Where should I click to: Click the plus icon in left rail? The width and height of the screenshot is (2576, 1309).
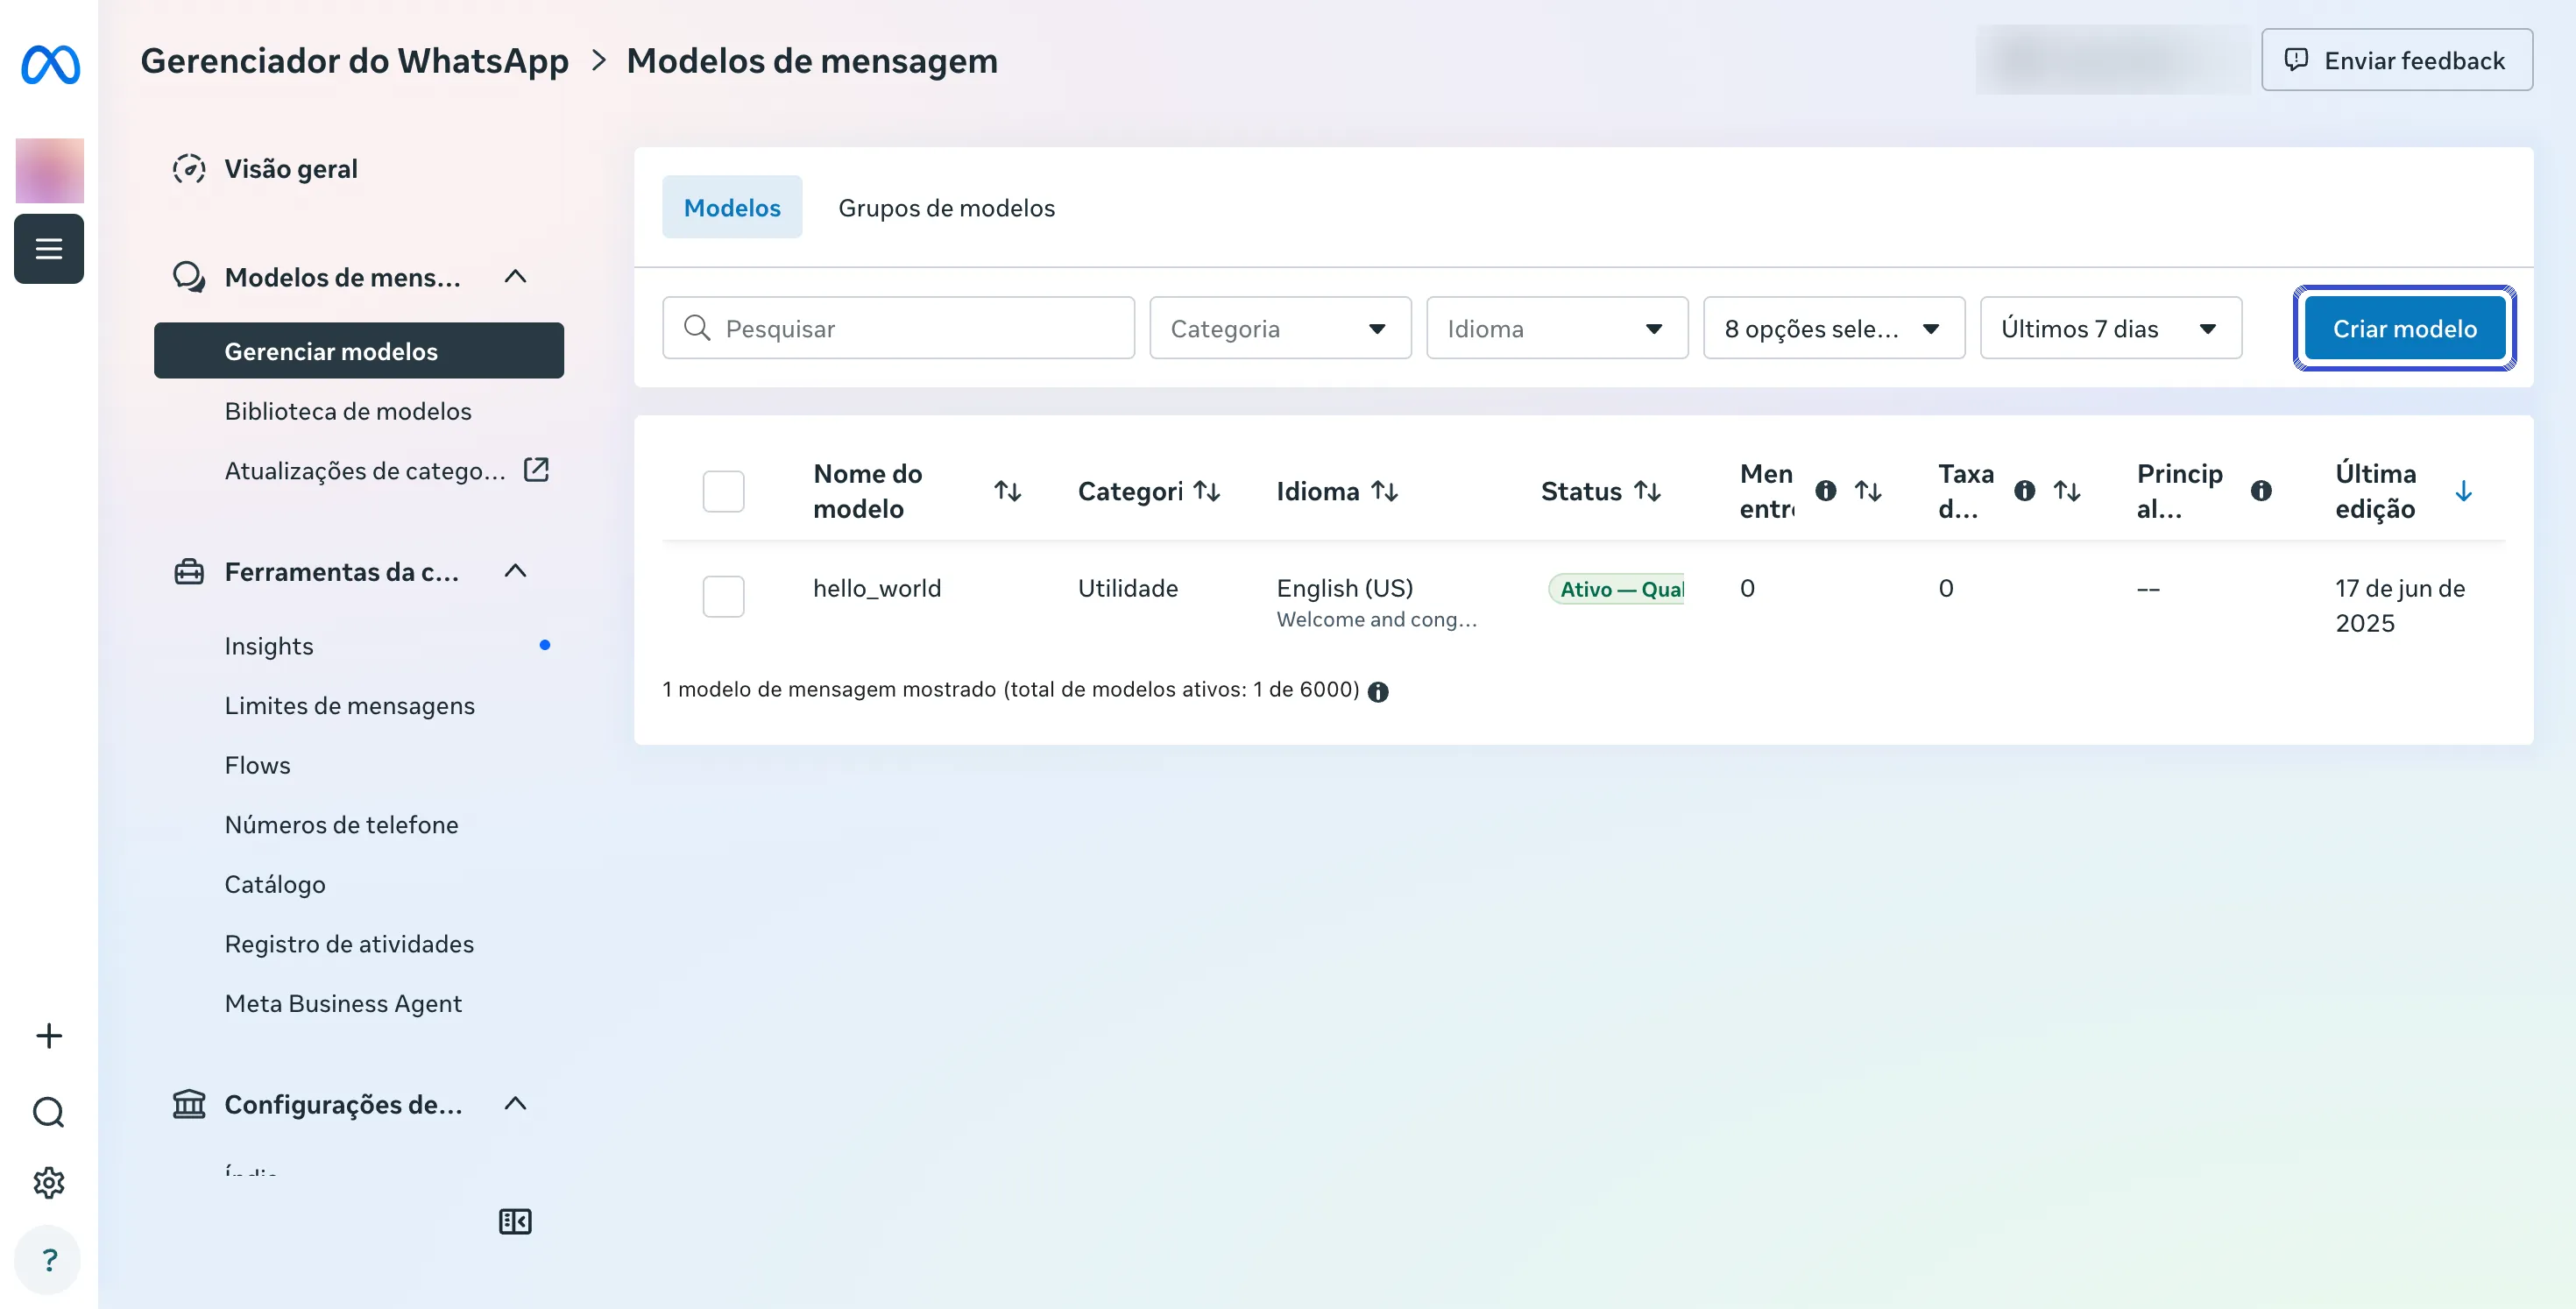click(x=49, y=1035)
